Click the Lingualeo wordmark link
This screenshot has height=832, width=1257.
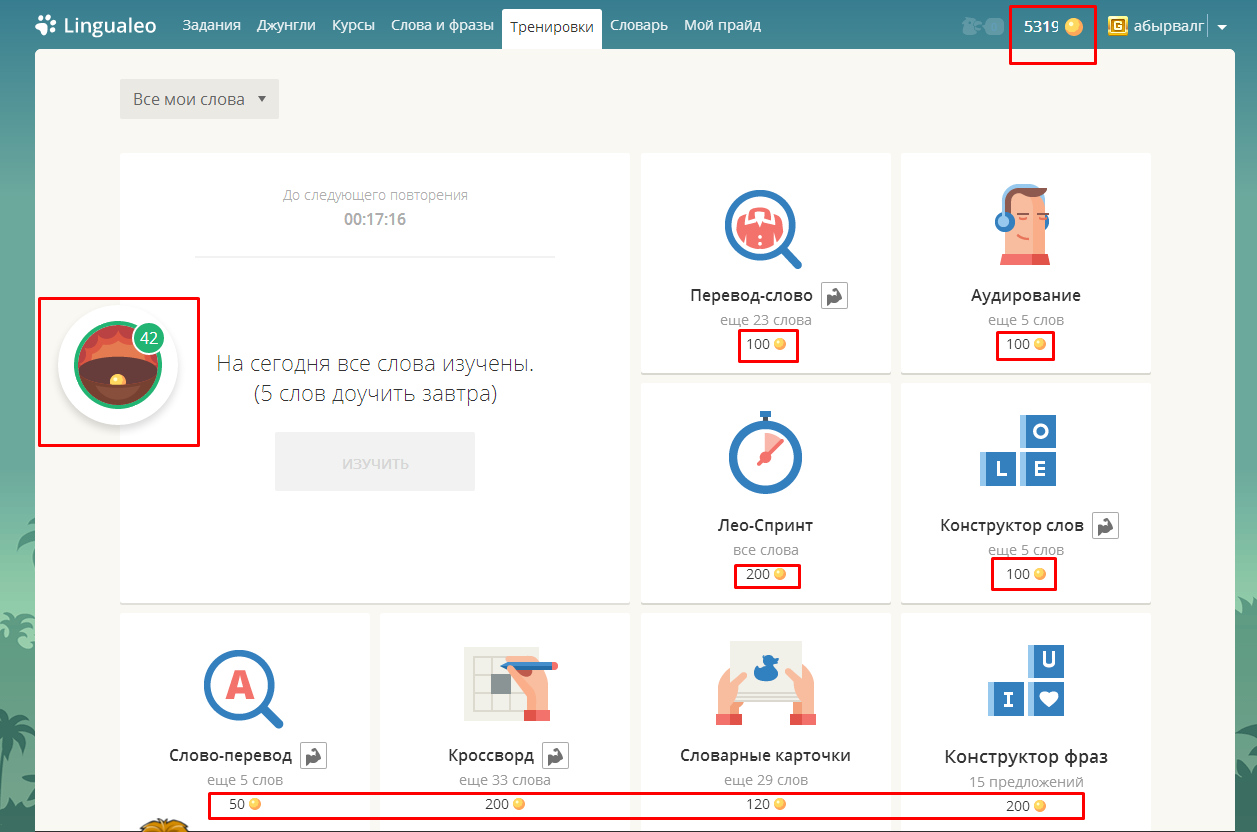tap(110, 26)
